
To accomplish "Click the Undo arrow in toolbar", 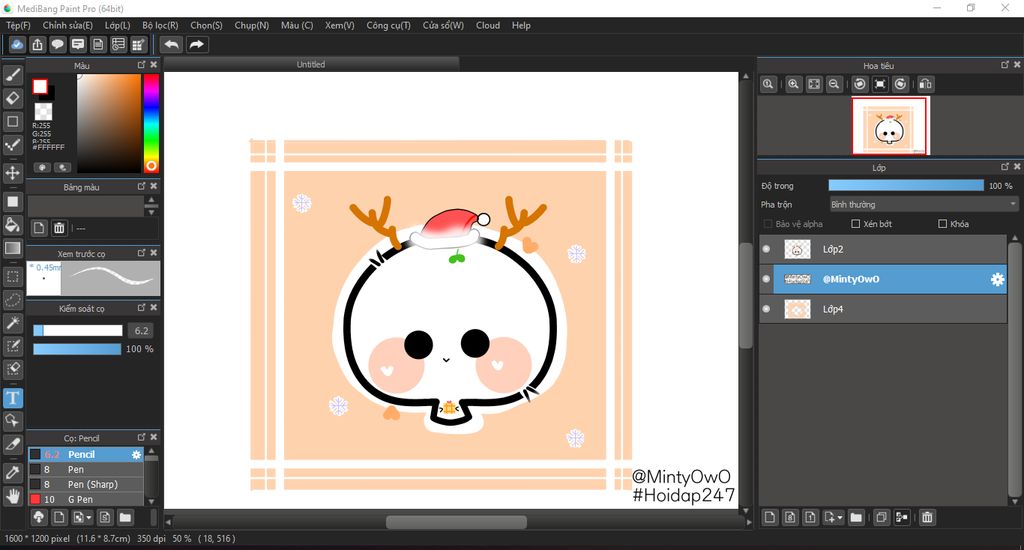I will pyautogui.click(x=171, y=44).
